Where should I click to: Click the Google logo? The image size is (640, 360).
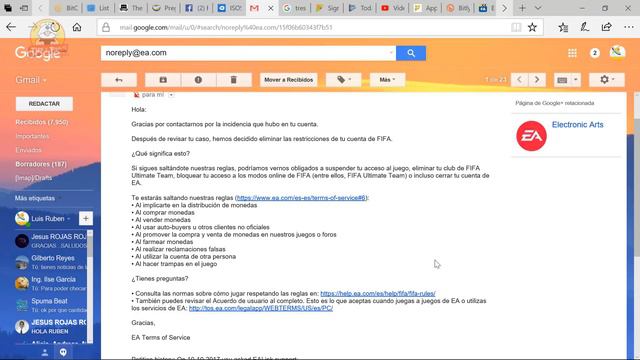click(x=38, y=53)
